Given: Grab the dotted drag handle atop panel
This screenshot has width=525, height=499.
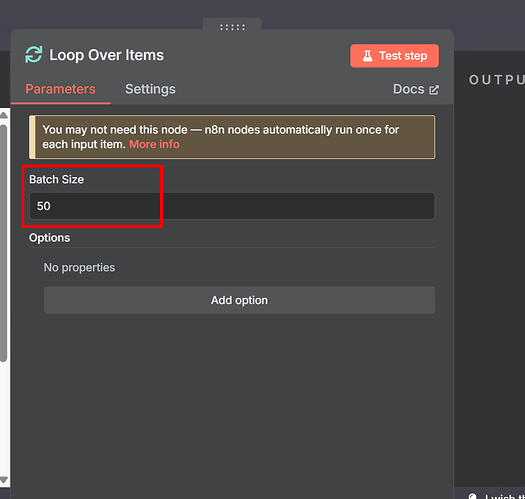Looking at the screenshot, I should 232,27.
